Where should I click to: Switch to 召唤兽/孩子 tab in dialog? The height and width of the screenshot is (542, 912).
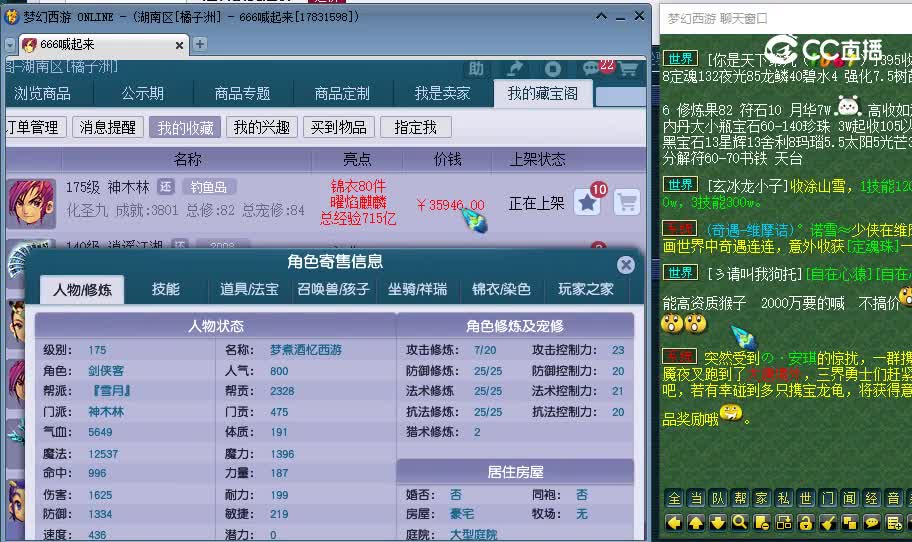[333, 289]
